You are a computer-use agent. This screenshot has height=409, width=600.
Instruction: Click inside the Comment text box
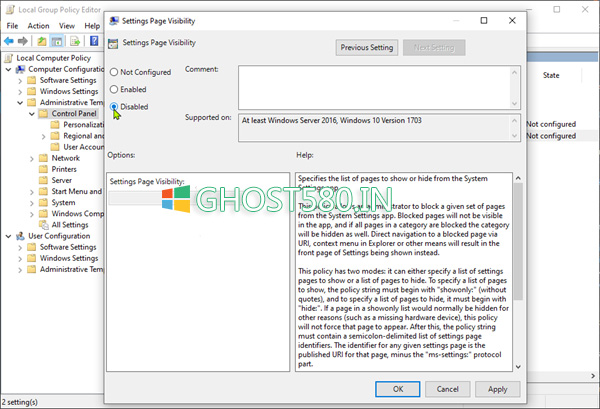(x=374, y=88)
